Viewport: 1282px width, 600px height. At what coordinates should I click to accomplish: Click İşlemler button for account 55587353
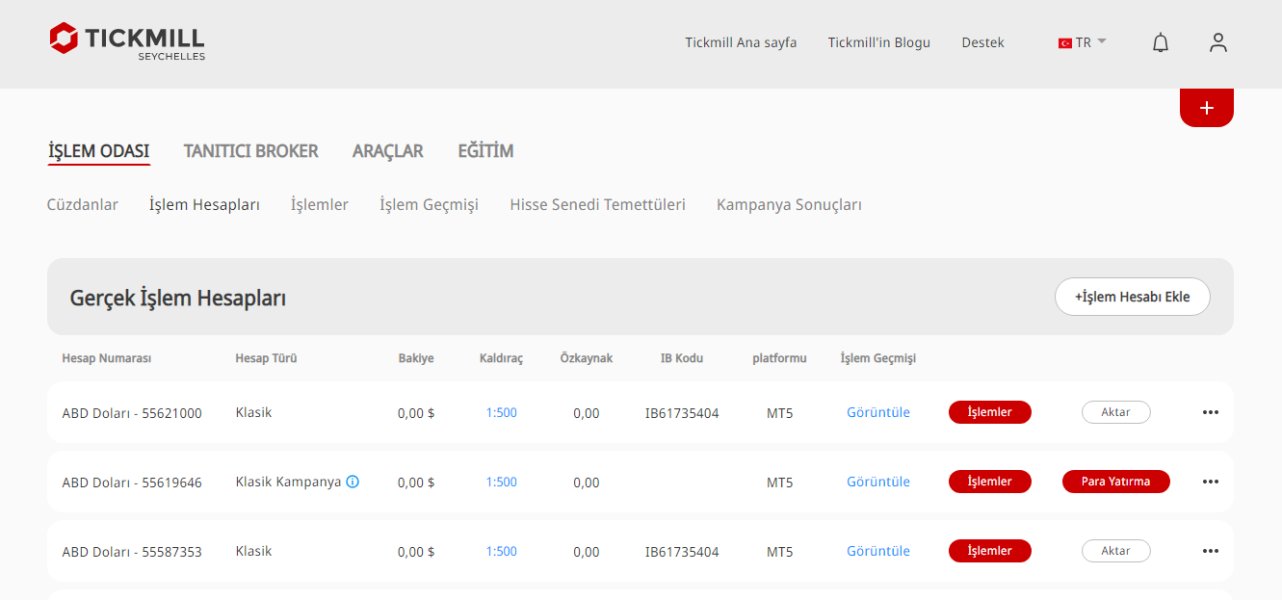[x=990, y=551]
